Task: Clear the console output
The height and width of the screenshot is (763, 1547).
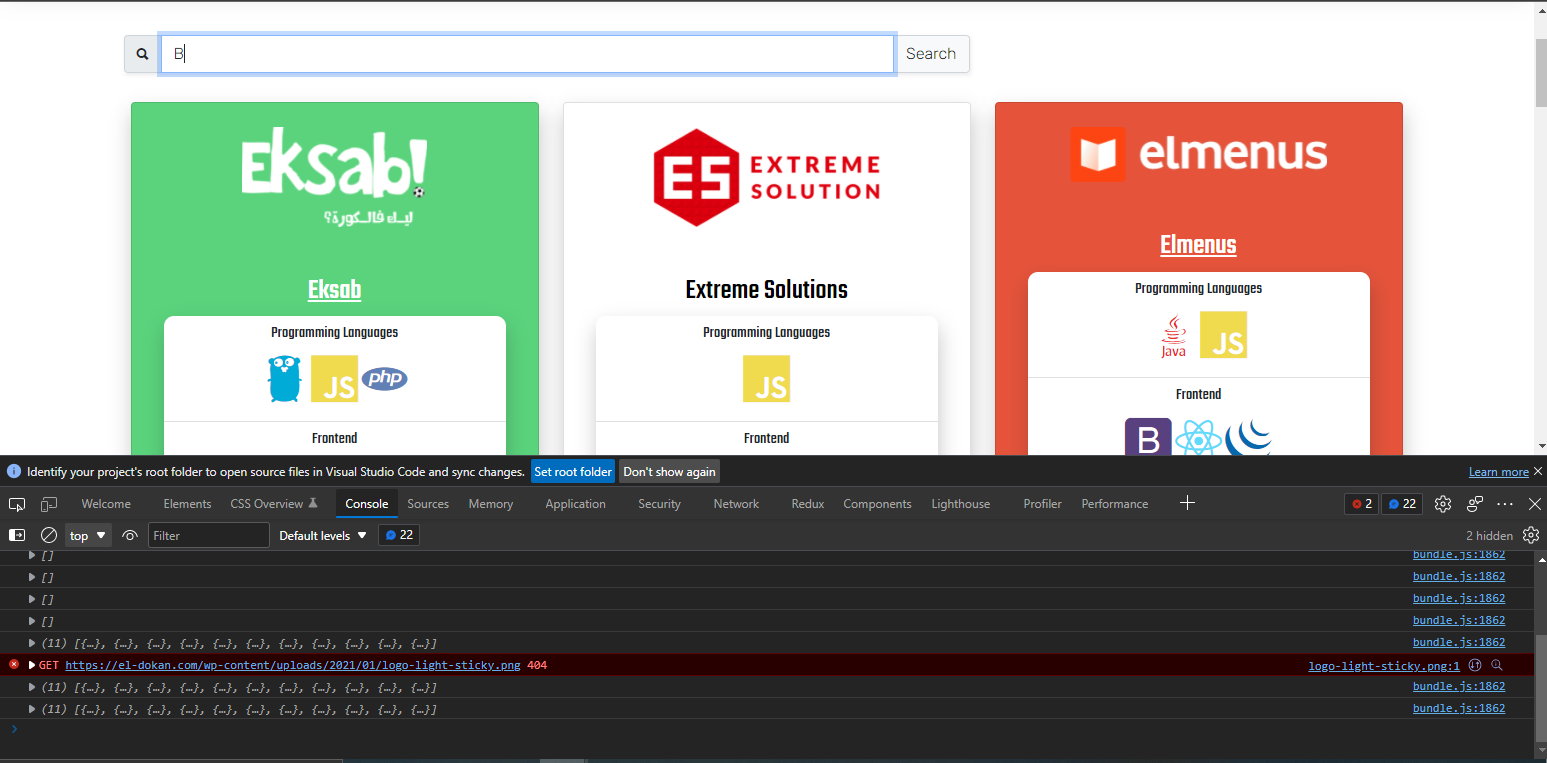Action: (x=48, y=535)
